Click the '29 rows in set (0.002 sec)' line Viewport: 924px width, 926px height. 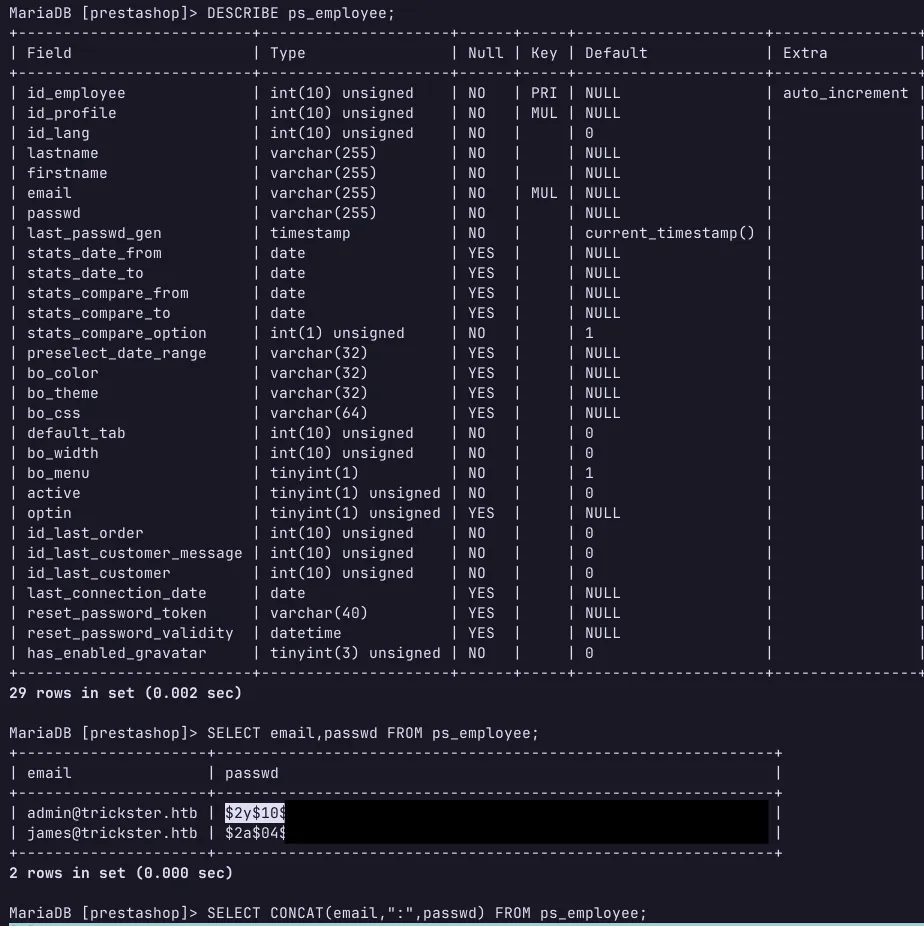[126, 693]
